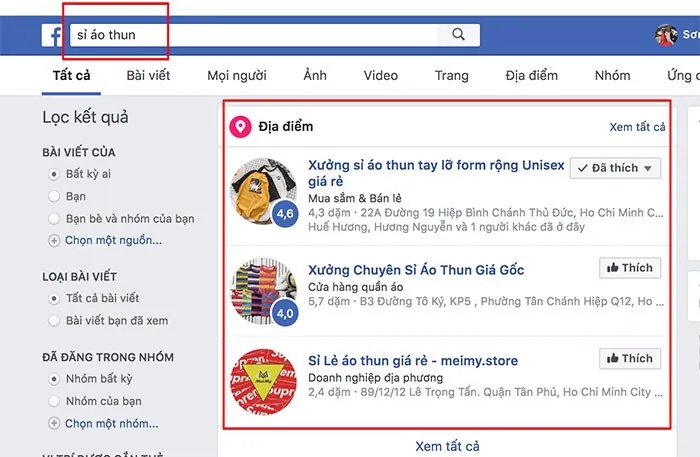Click plus icon beside Chọn một nguồn
The image size is (700, 457).
54,241
